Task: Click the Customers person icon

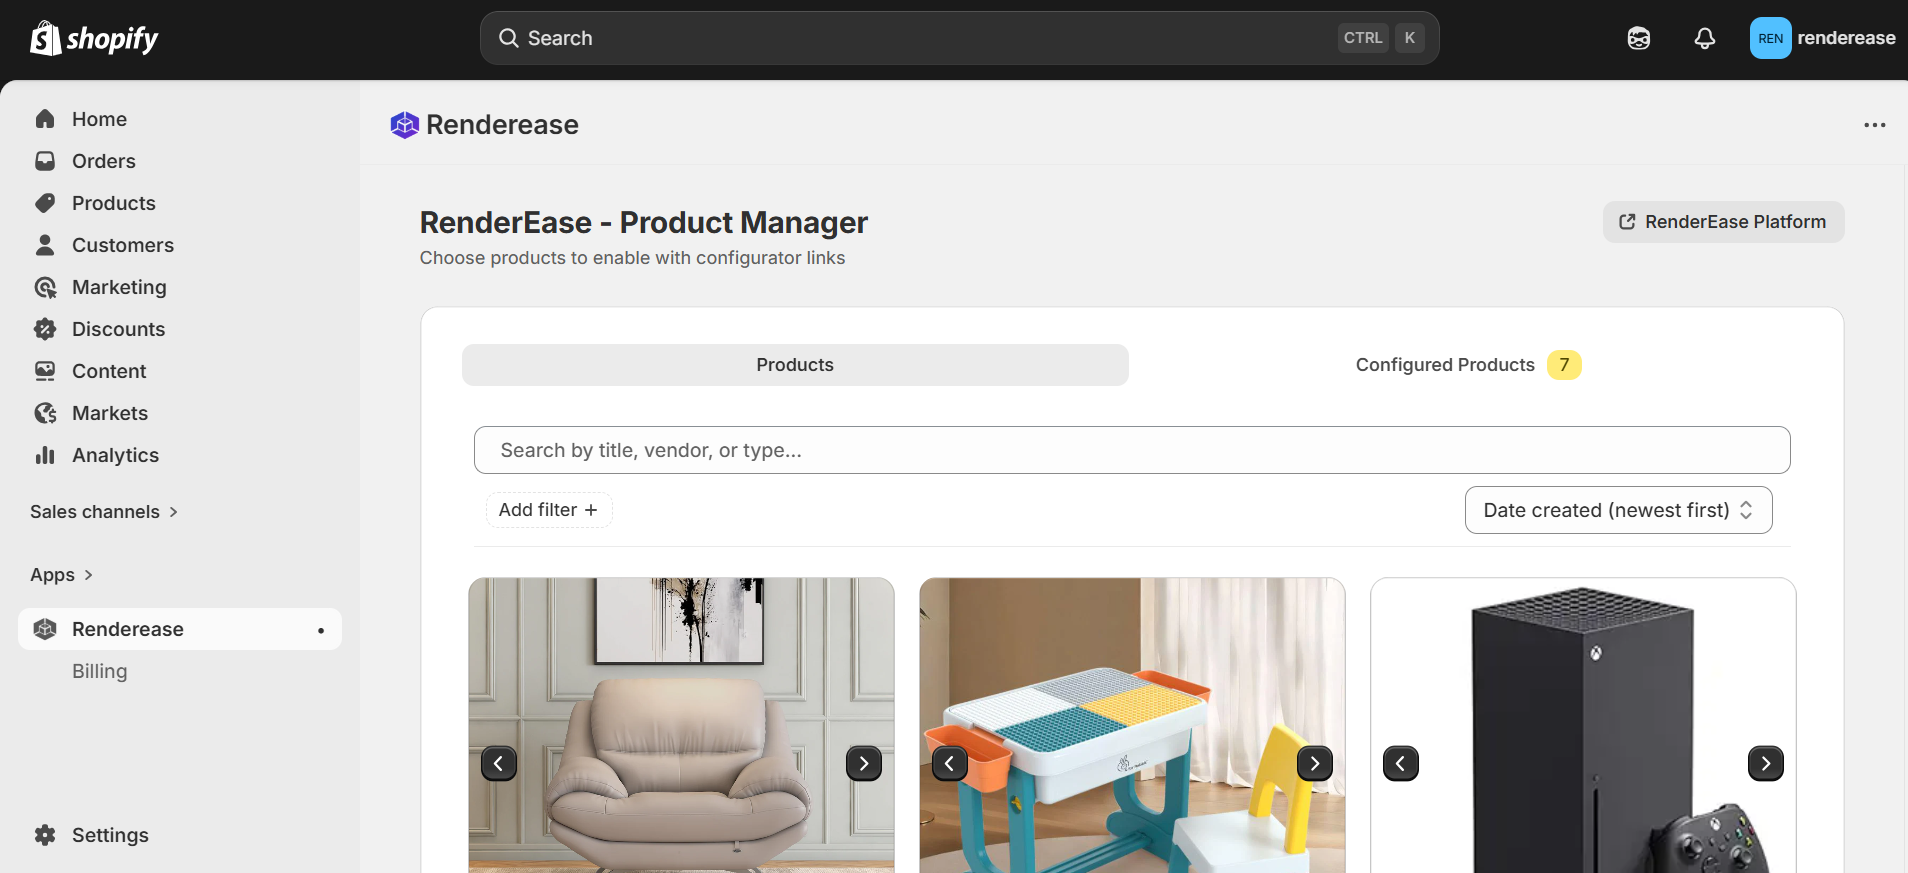Action: coord(45,245)
